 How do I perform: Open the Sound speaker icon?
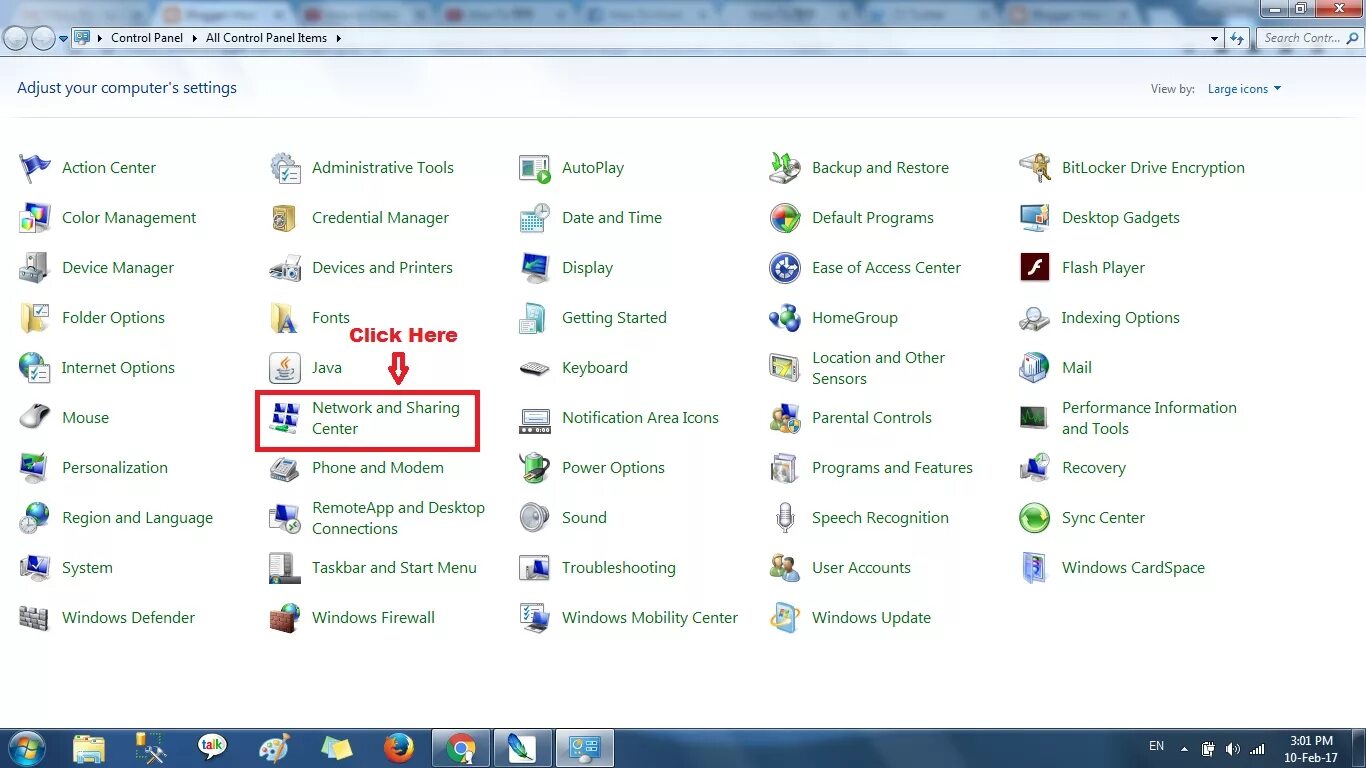click(x=535, y=518)
